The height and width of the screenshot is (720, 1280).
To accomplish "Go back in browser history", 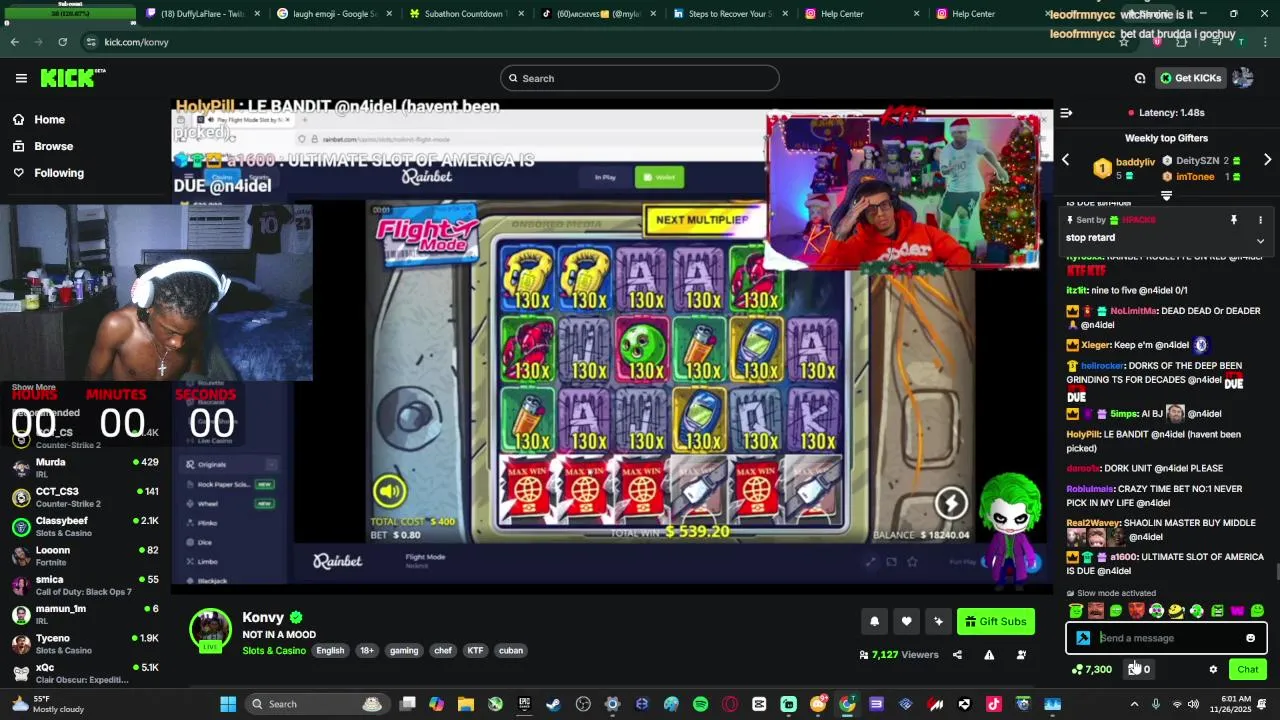I will [x=14, y=42].
